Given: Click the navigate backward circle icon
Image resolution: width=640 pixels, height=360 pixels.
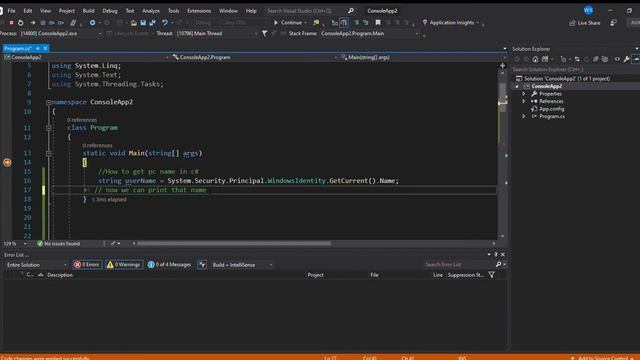Looking at the screenshot, I should [92, 22].
